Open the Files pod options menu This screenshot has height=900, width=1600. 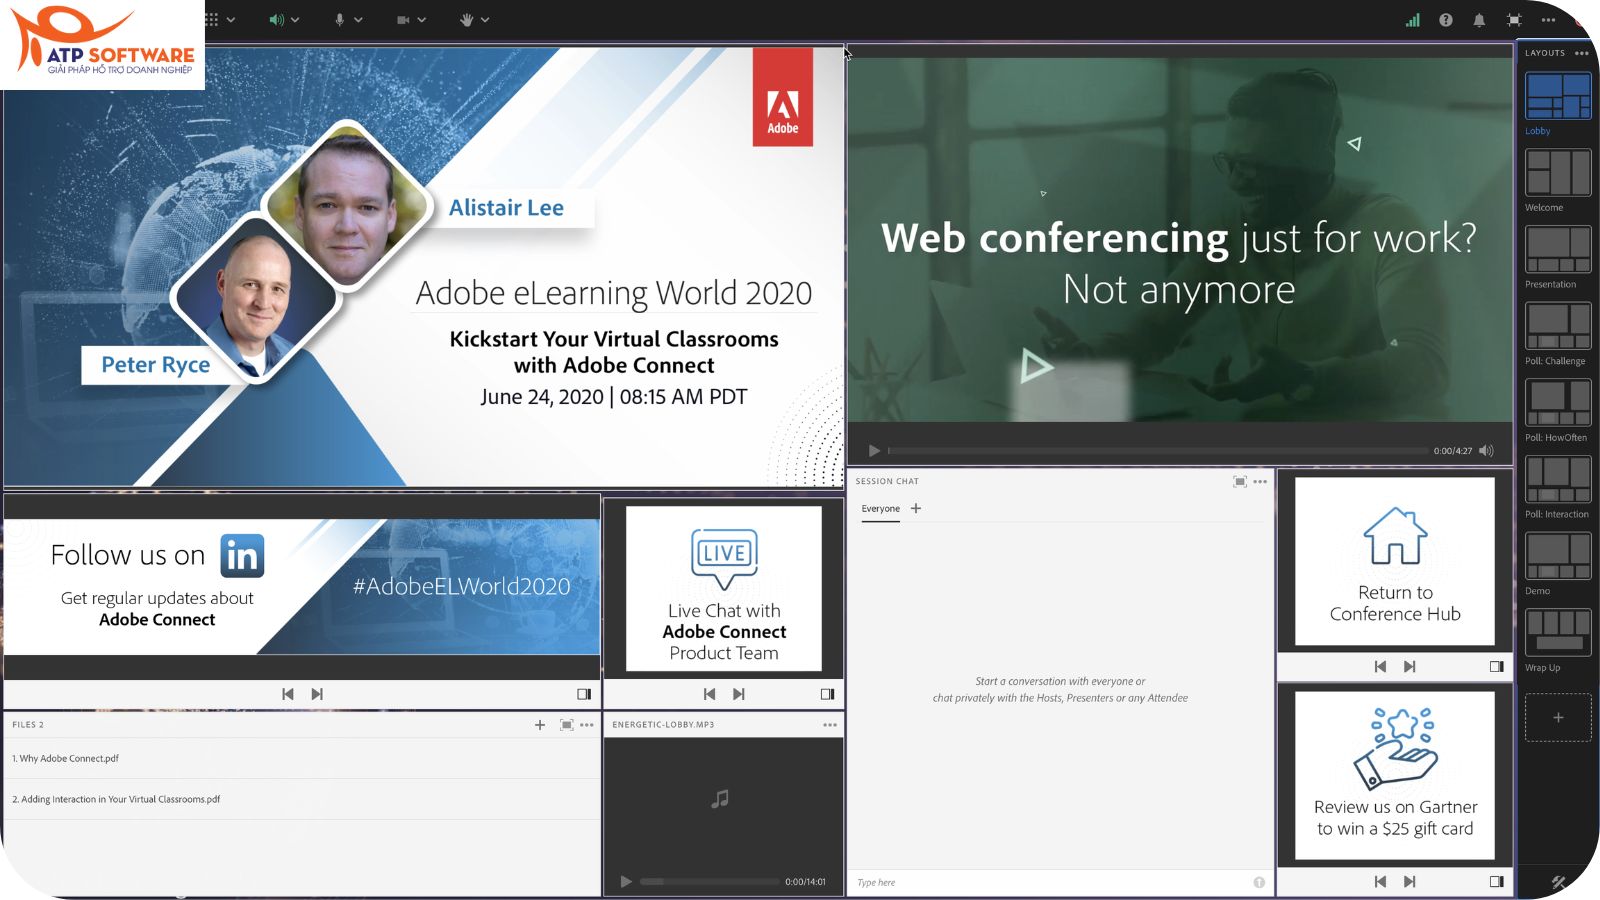[587, 724]
